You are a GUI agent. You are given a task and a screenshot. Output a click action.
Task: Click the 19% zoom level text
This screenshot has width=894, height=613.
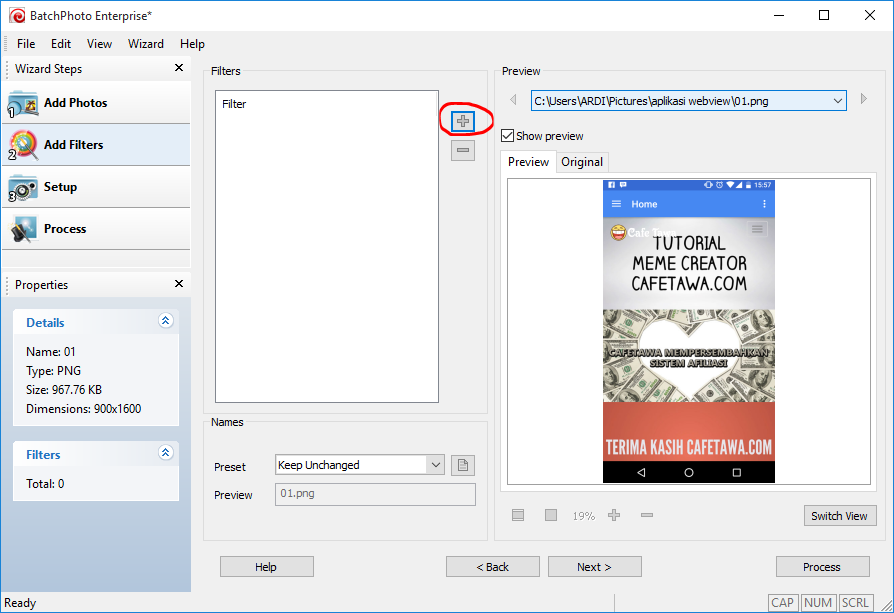(583, 516)
